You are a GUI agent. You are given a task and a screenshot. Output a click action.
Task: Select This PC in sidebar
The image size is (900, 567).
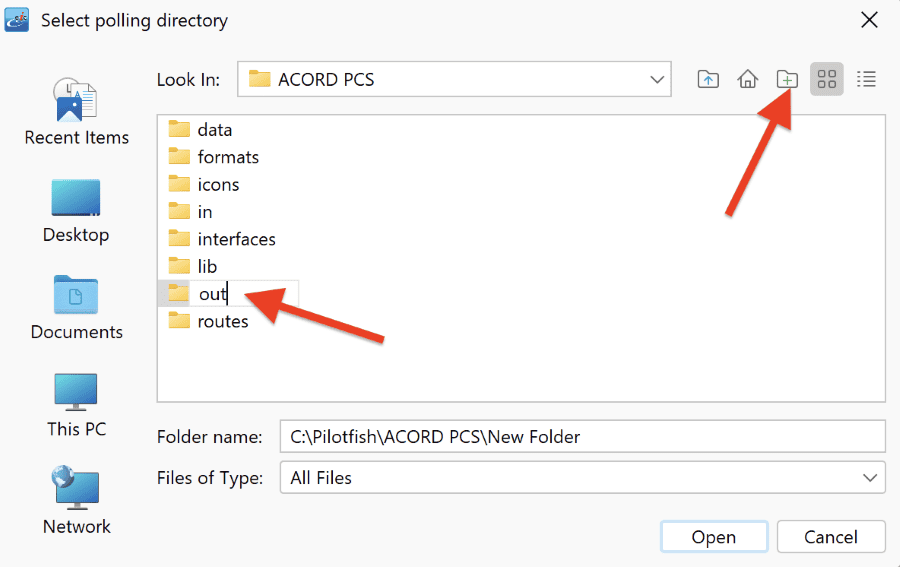(76, 405)
